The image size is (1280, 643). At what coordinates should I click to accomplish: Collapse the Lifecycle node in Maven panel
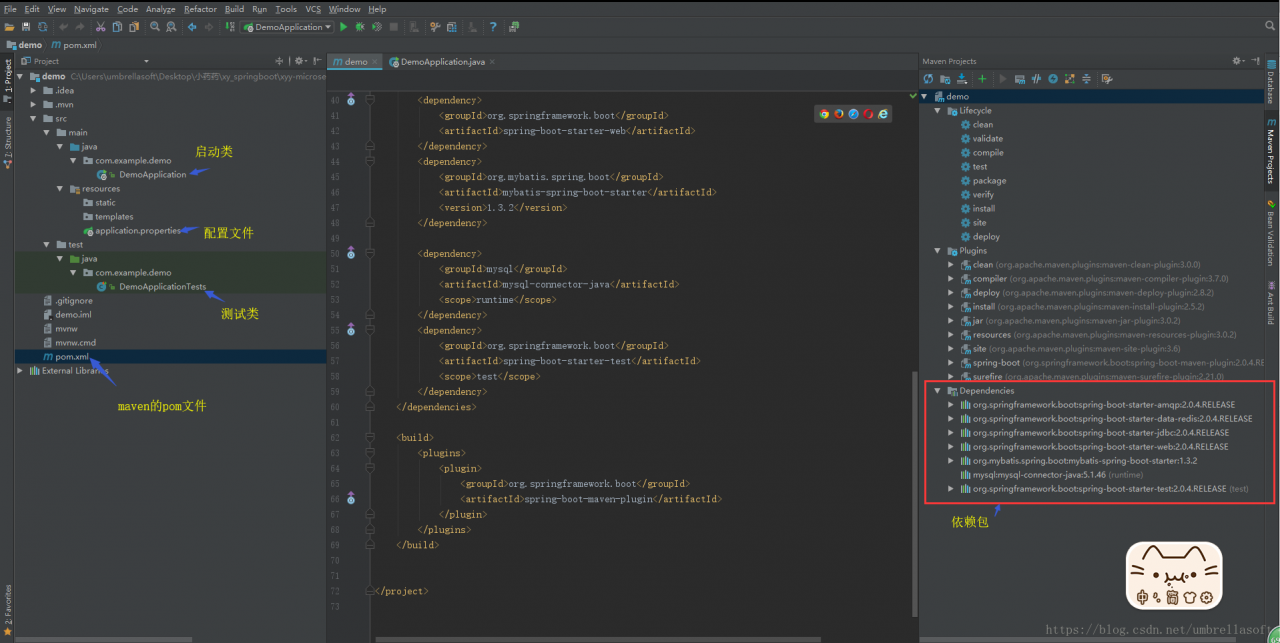click(937, 111)
